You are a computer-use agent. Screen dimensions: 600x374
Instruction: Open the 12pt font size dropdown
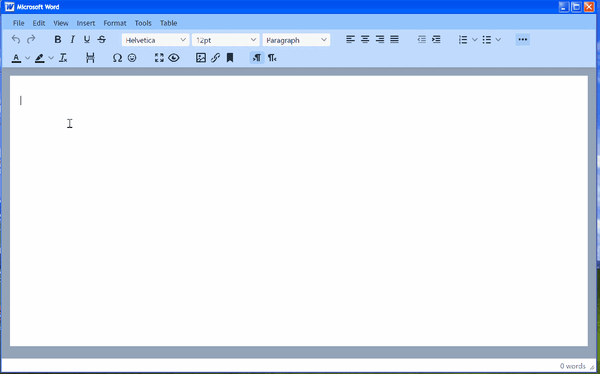[226, 40]
